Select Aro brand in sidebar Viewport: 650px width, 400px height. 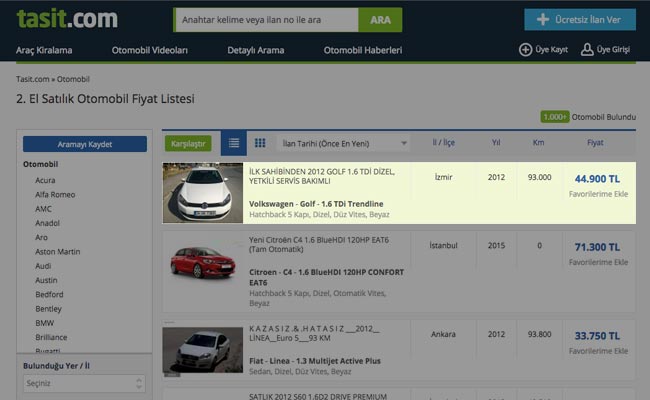[41, 237]
